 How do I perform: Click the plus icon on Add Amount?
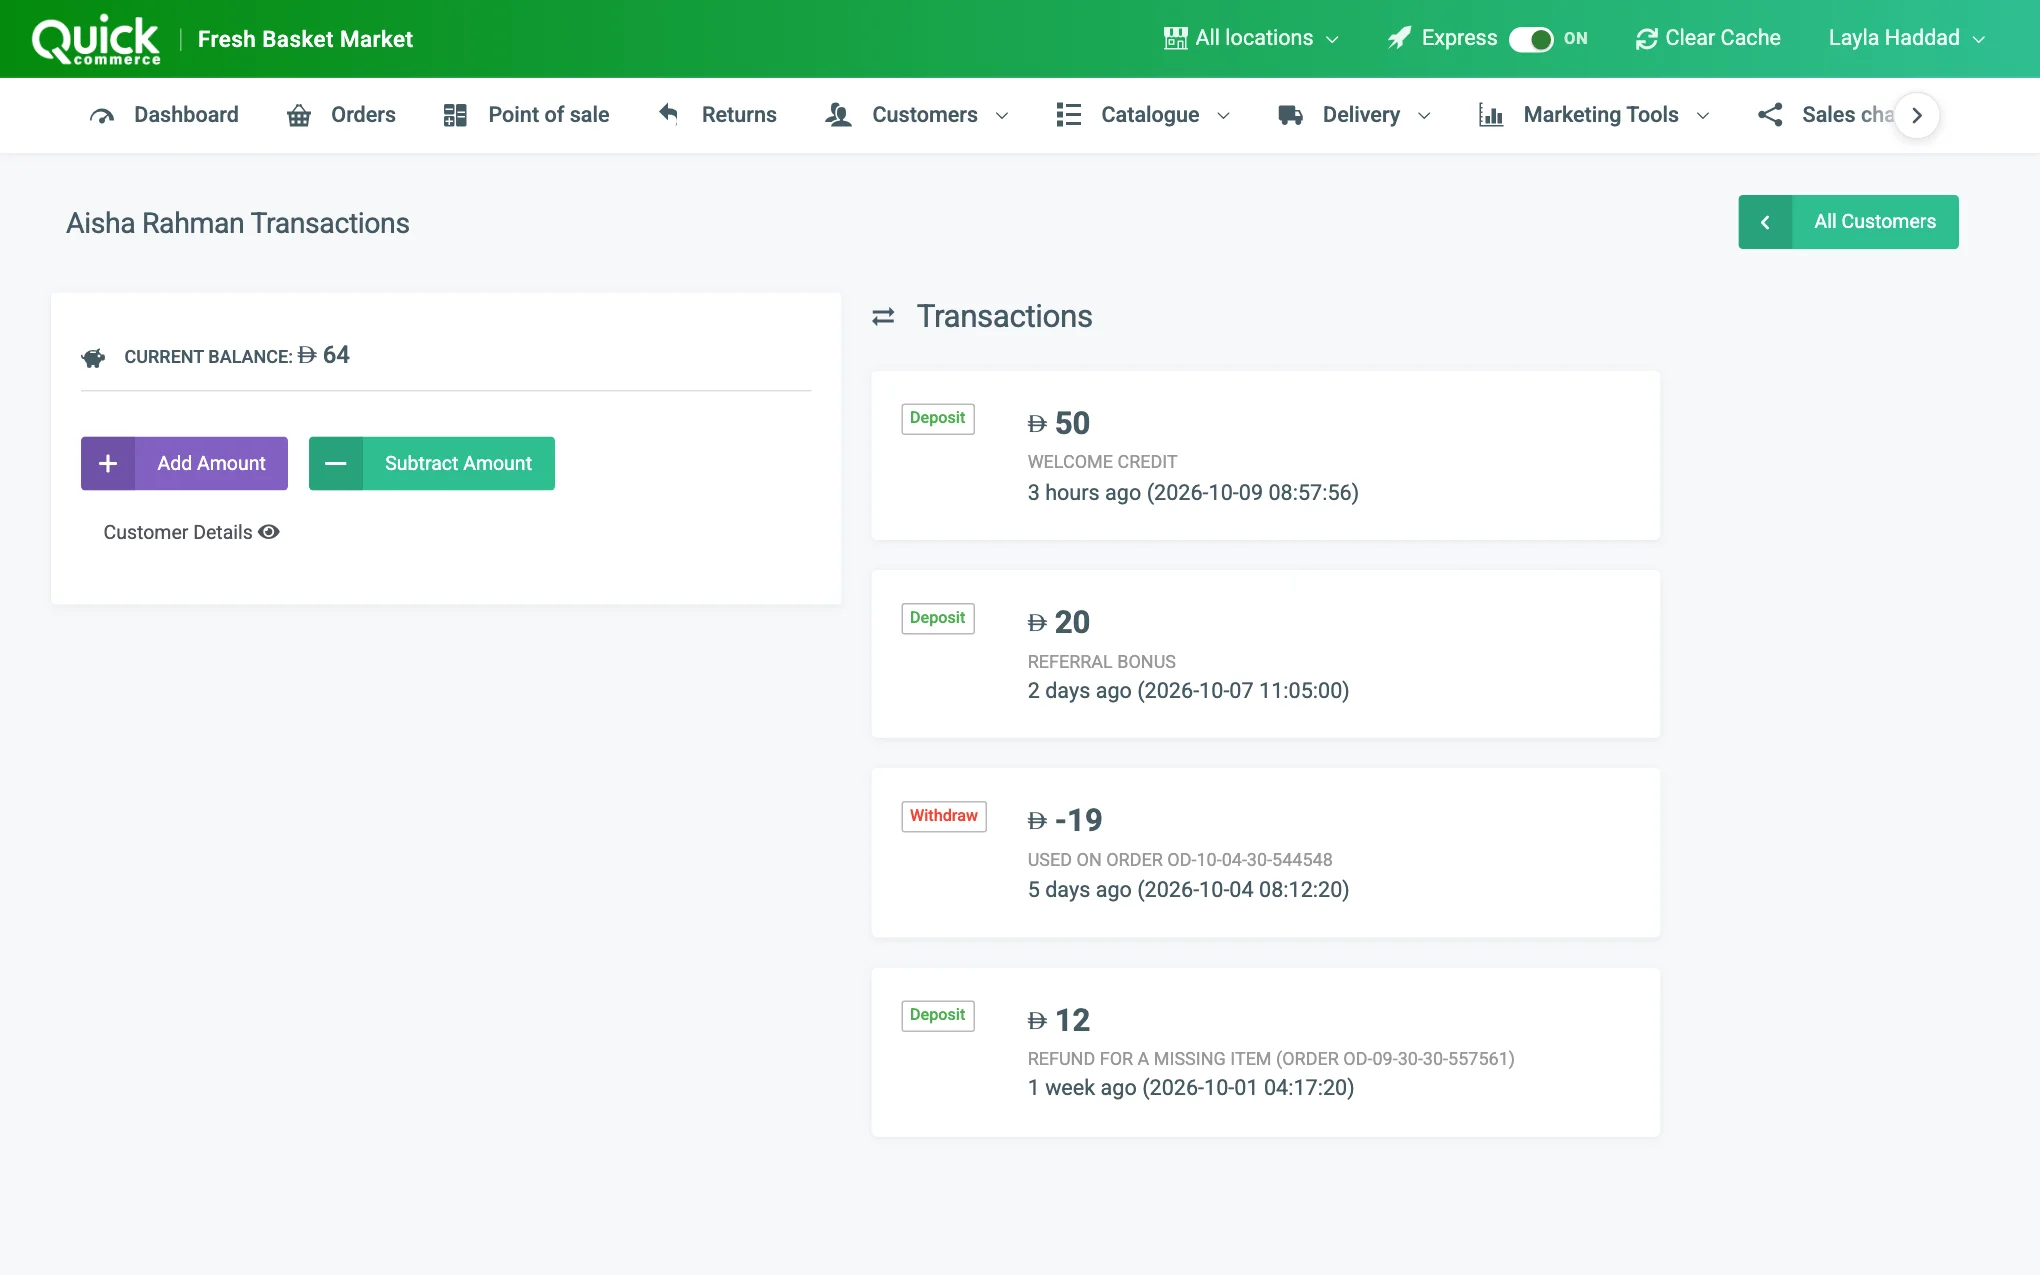click(108, 463)
